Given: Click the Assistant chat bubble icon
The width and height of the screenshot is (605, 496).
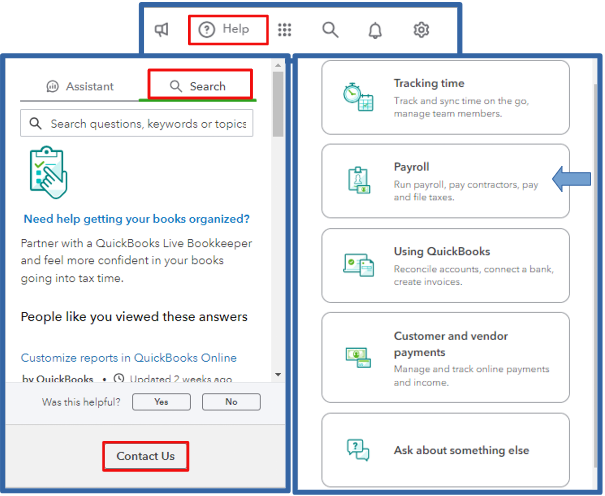Looking at the screenshot, I should pos(52,86).
